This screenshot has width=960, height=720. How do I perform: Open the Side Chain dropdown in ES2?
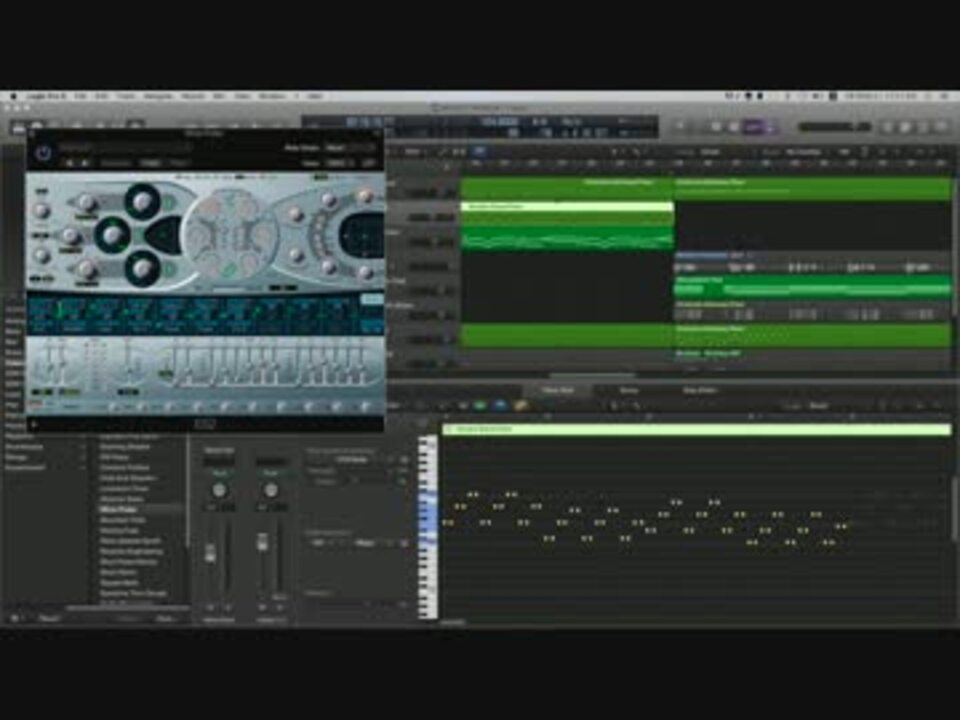pyautogui.click(x=349, y=148)
